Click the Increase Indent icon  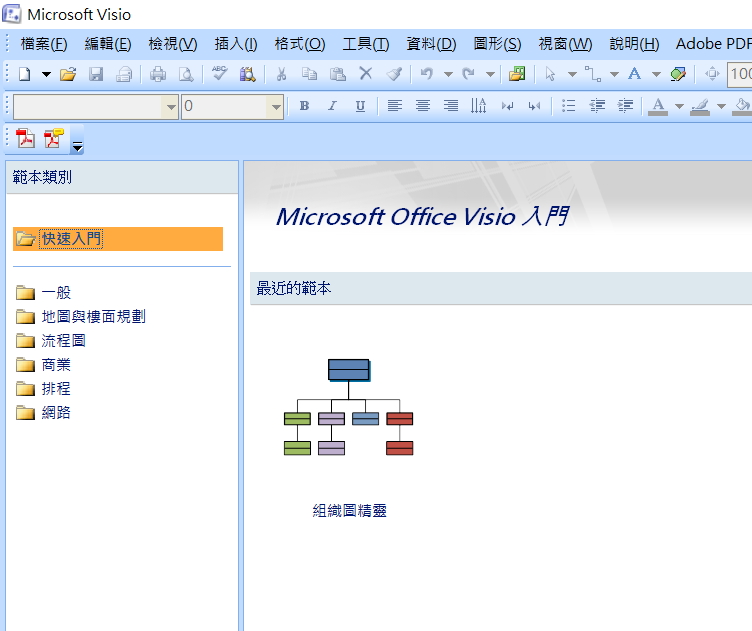625,106
